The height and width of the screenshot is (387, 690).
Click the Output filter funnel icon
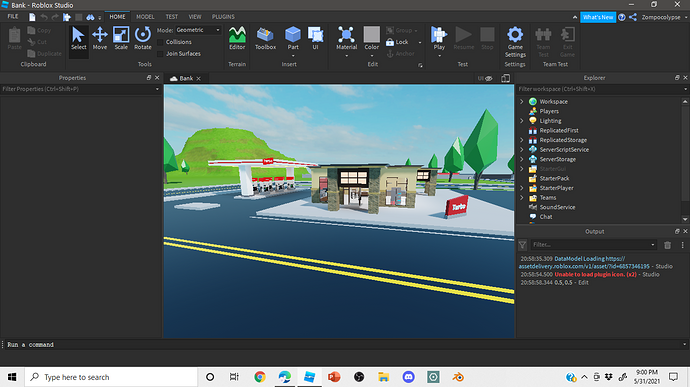pyautogui.click(x=522, y=245)
